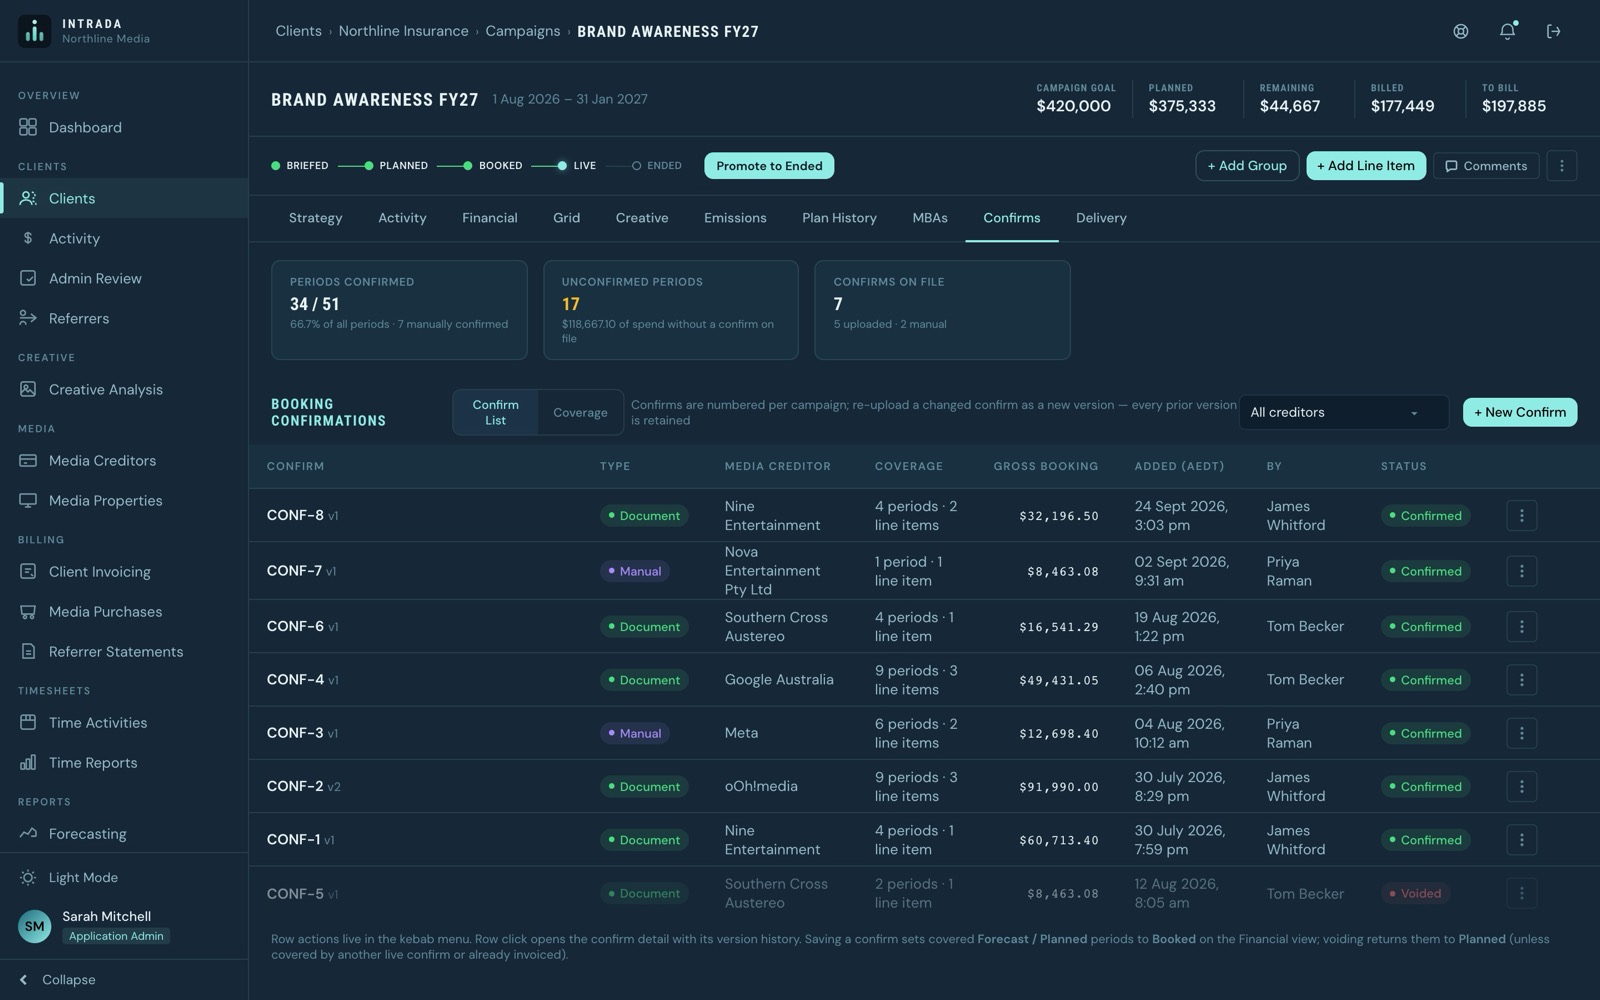Image resolution: width=1600 pixels, height=1000 pixels.
Task: Click the Voided status badge for CONF-5
Action: tap(1415, 894)
